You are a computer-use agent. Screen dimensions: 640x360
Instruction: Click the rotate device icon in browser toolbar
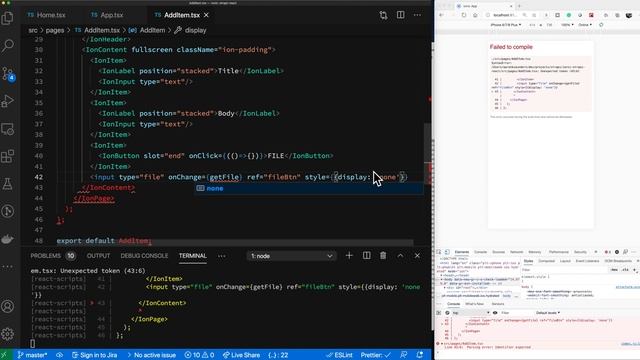point(601,25)
